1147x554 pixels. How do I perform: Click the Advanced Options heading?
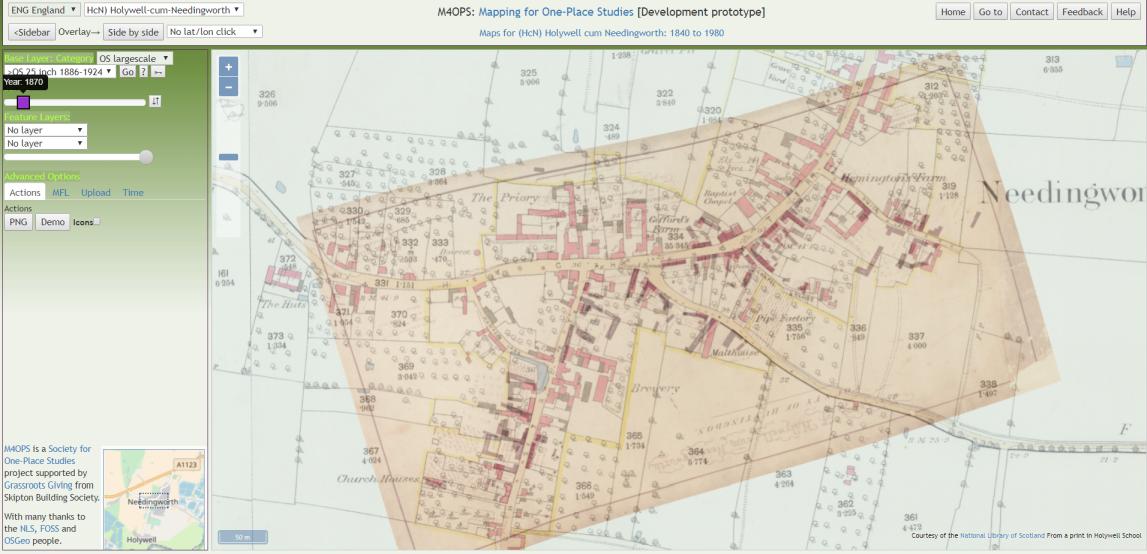(42, 176)
